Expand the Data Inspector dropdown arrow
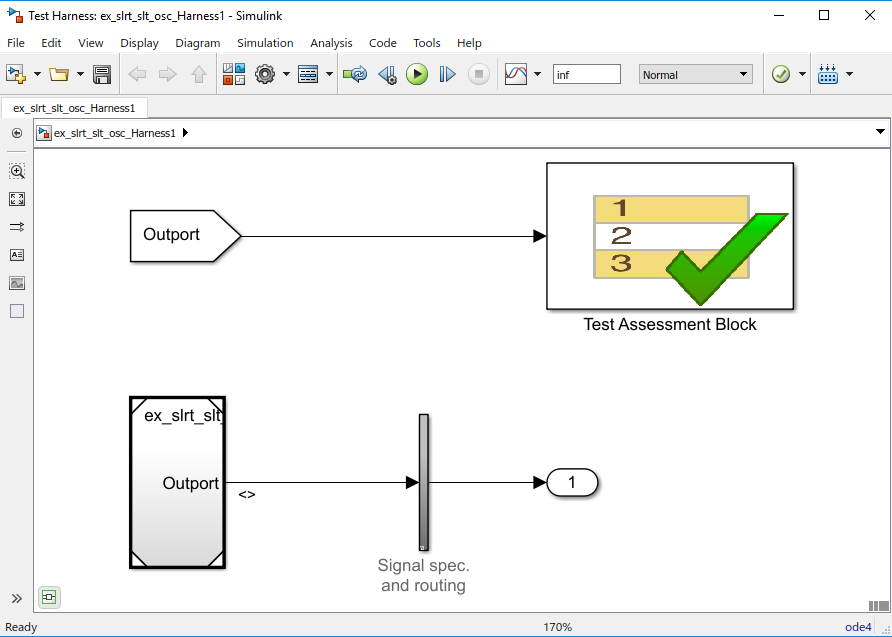The height and width of the screenshot is (637, 892). tap(537, 74)
